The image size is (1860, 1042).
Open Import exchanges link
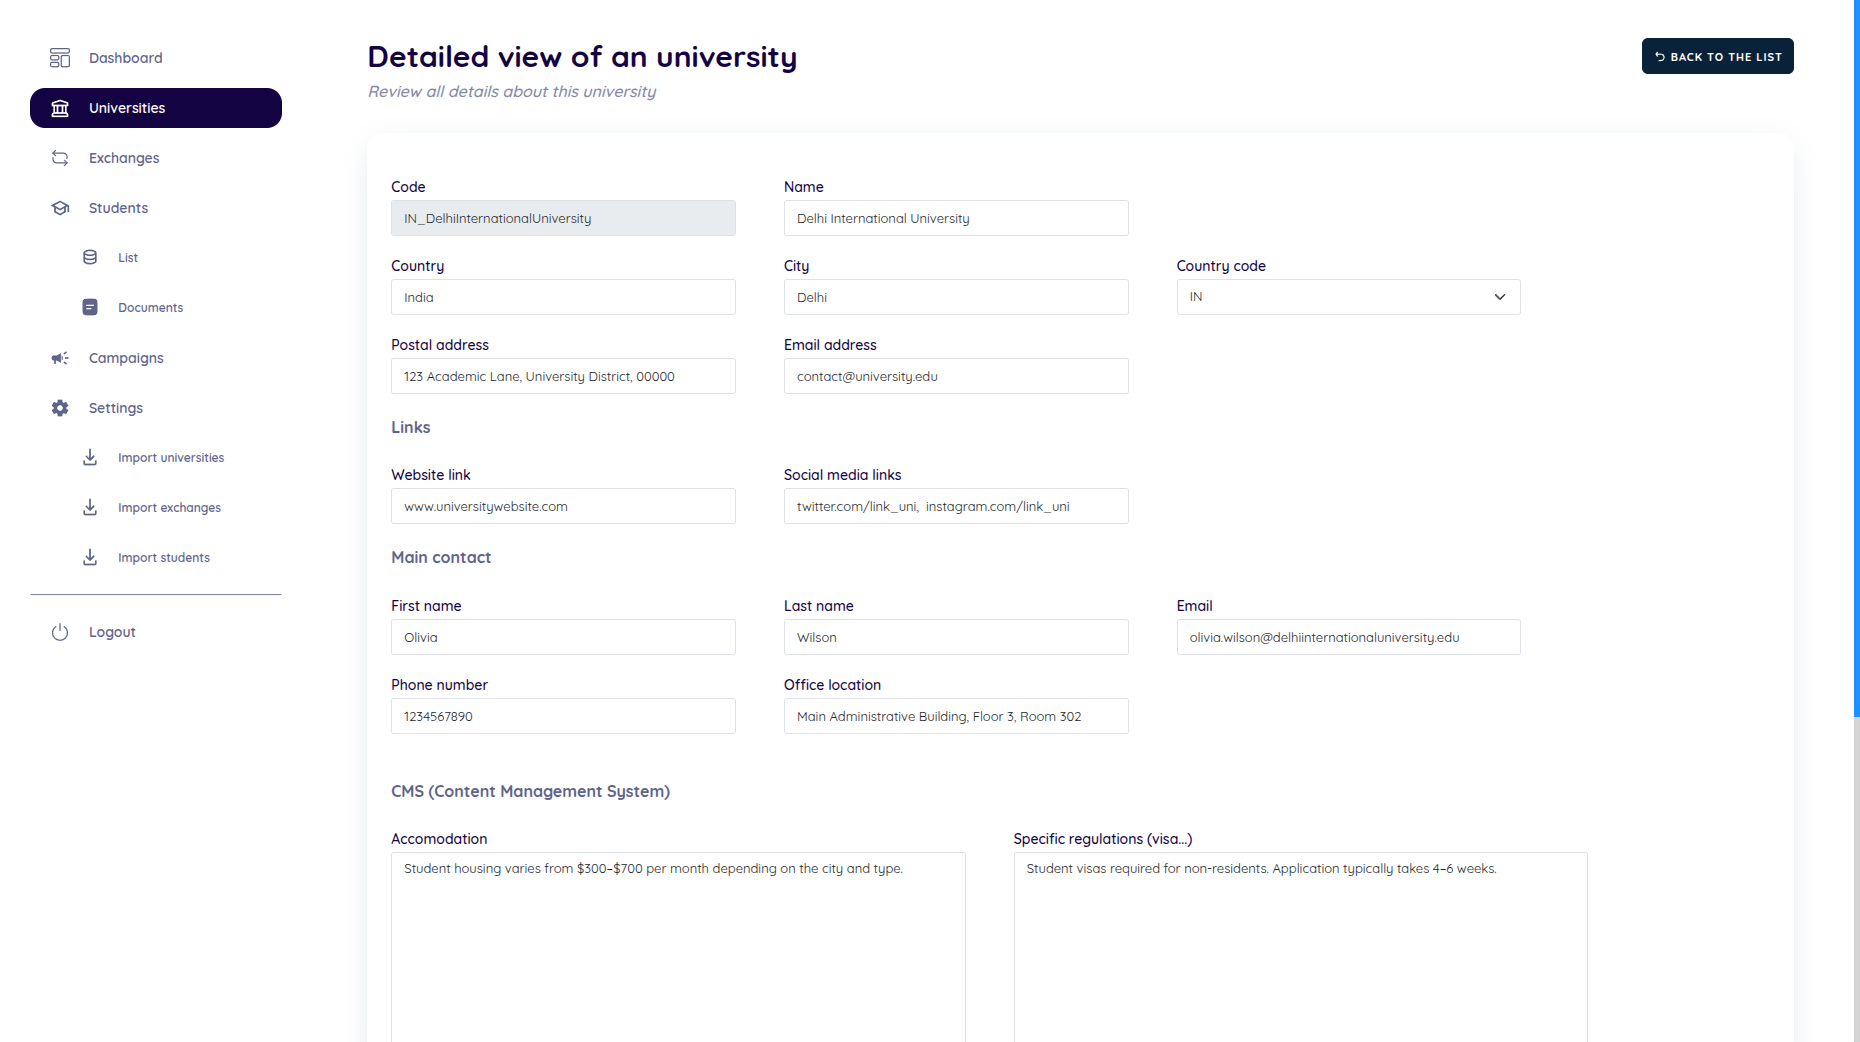pyautogui.click(x=169, y=507)
